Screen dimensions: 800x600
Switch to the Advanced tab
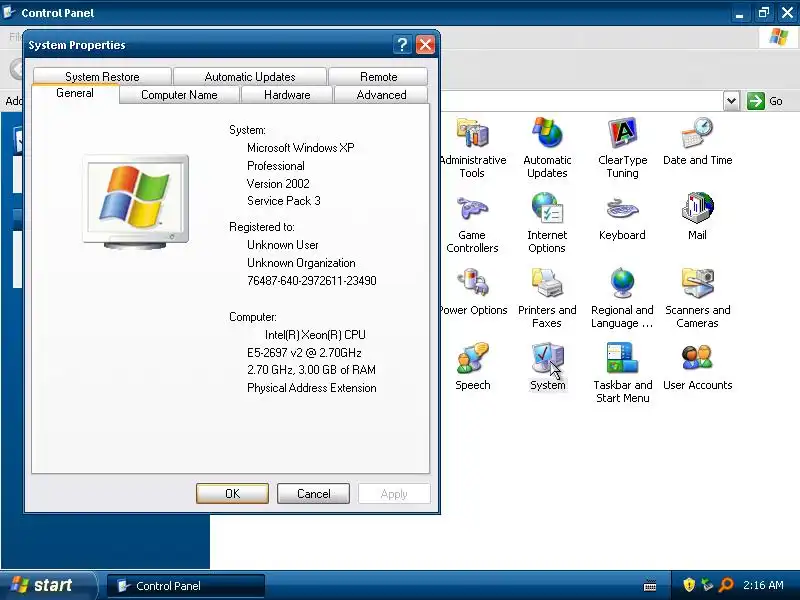381,95
